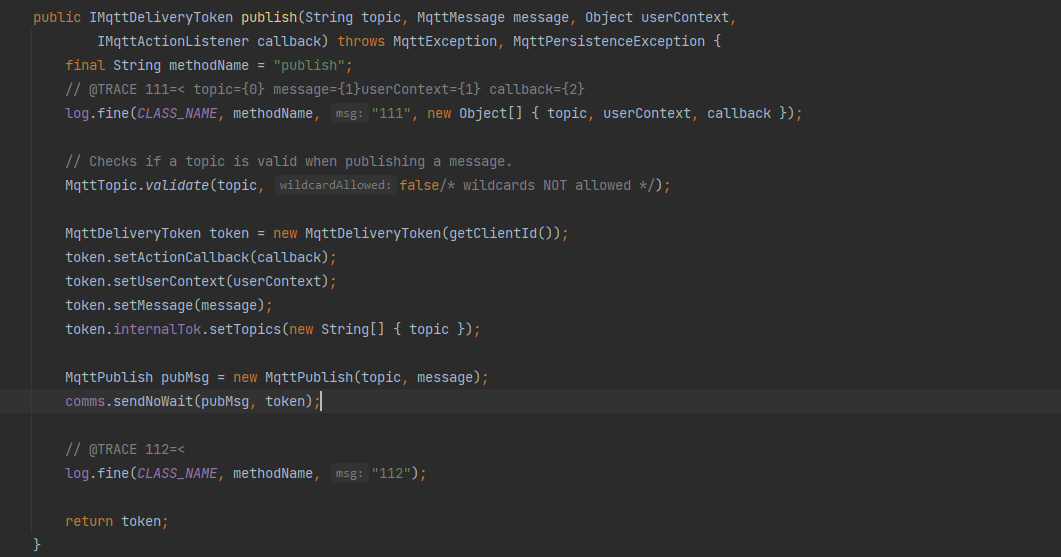Click the msg: hint before "111"
Image resolution: width=1061 pixels, height=557 pixels.
click(349, 114)
